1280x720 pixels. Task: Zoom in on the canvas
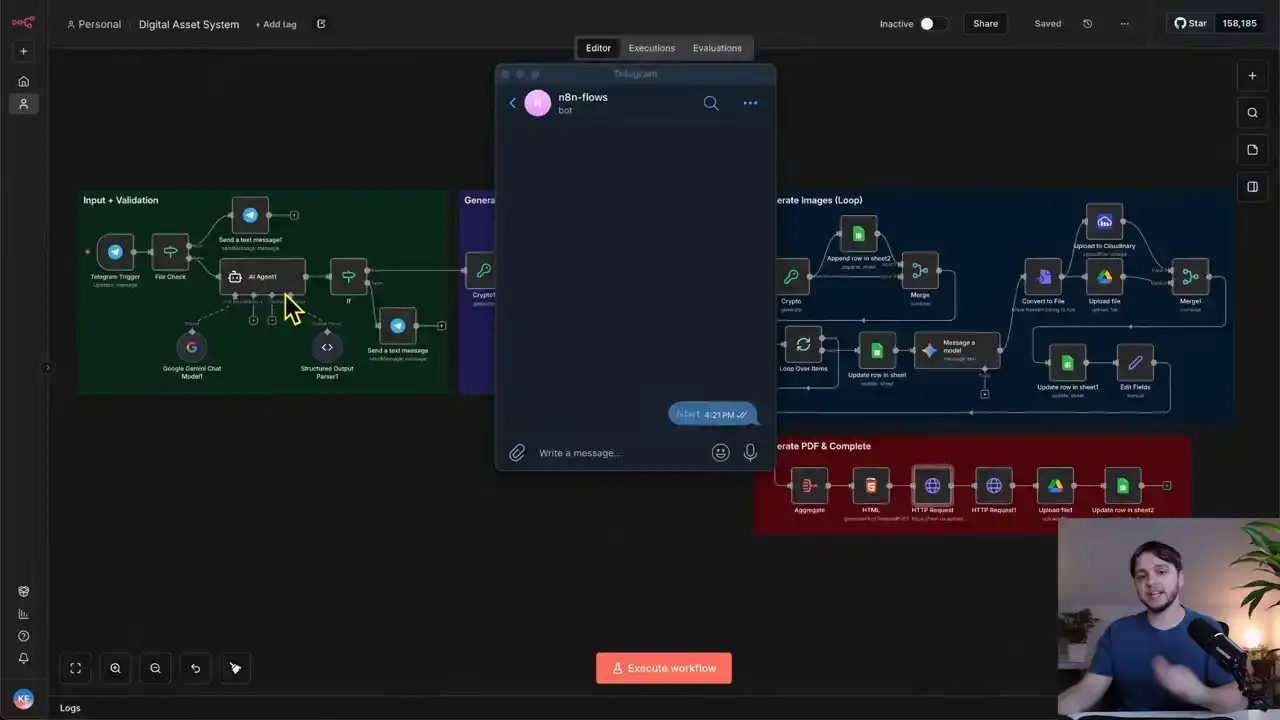click(116, 668)
